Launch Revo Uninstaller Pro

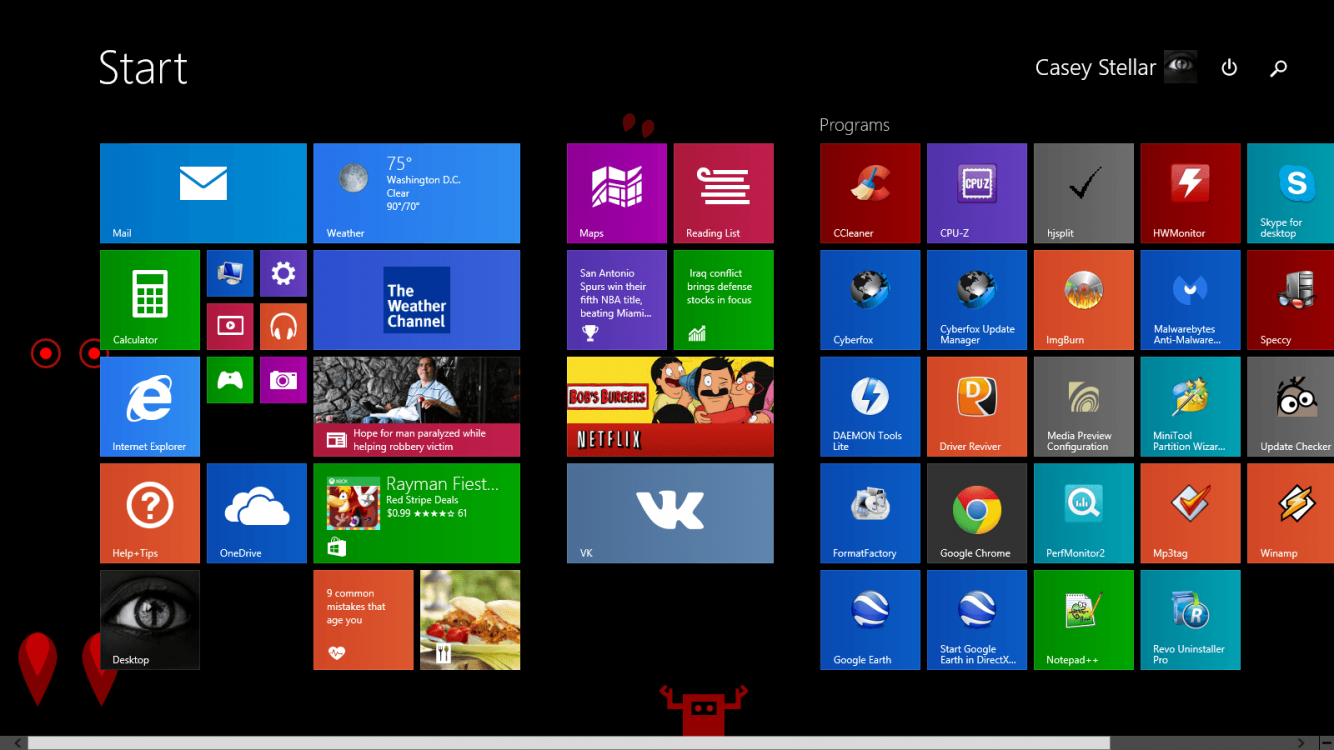click(x=1190, y=620)
